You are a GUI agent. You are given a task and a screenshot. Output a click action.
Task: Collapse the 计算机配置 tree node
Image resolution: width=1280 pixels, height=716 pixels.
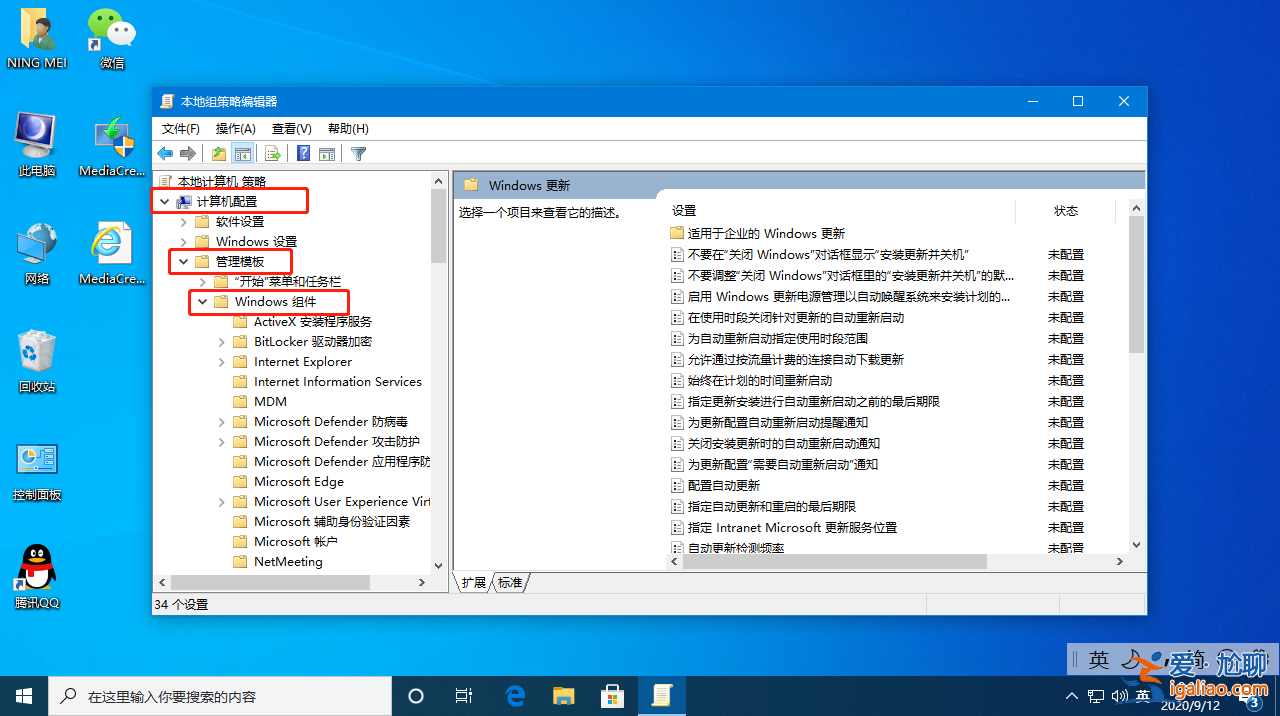[x=165, y=200]
